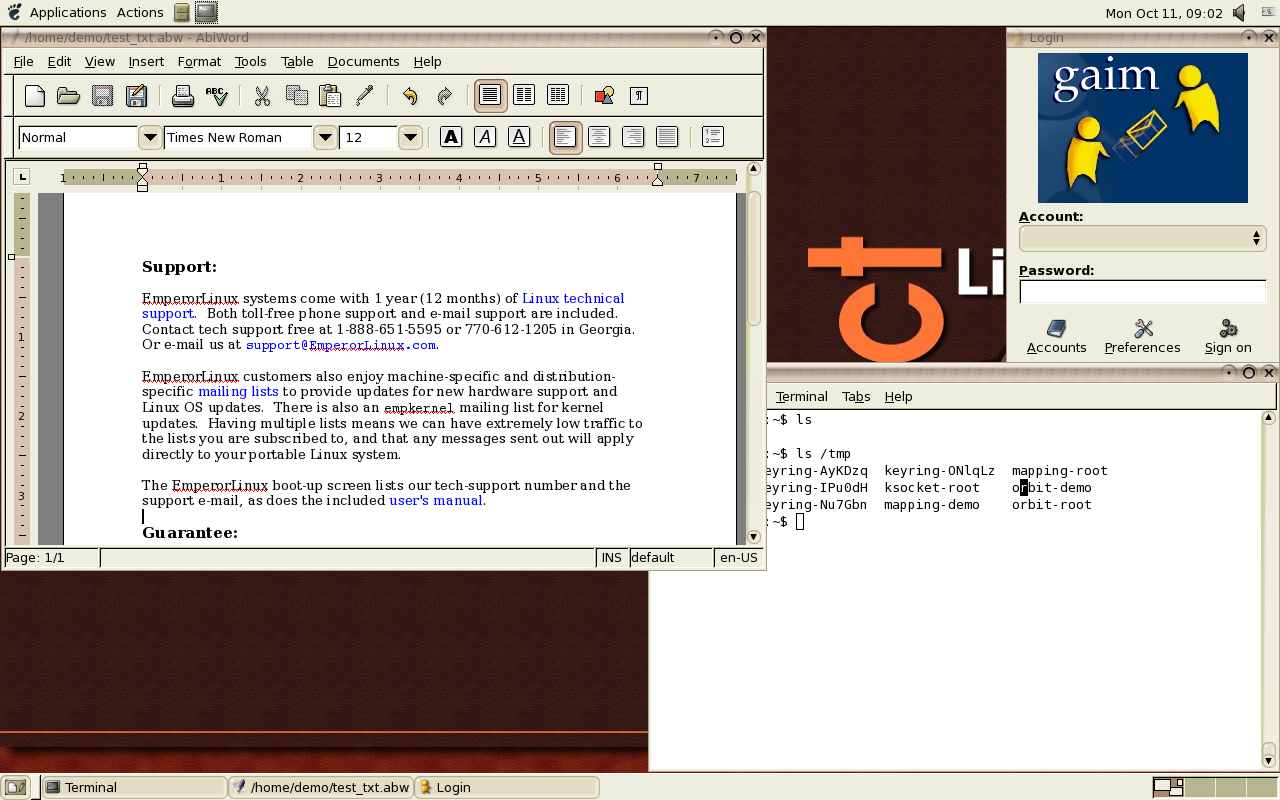
Task: Open the Actions menu in top panel
Action: click(x=140, y=13)
